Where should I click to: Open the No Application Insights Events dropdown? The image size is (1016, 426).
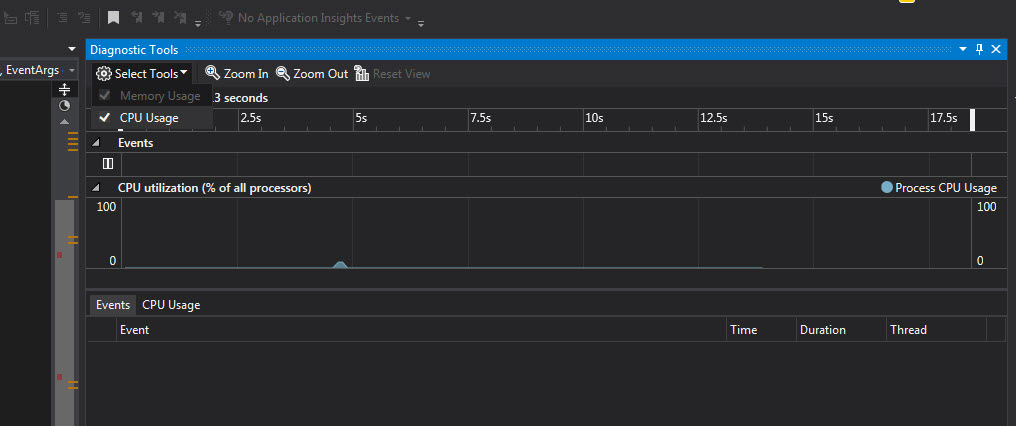408,18
